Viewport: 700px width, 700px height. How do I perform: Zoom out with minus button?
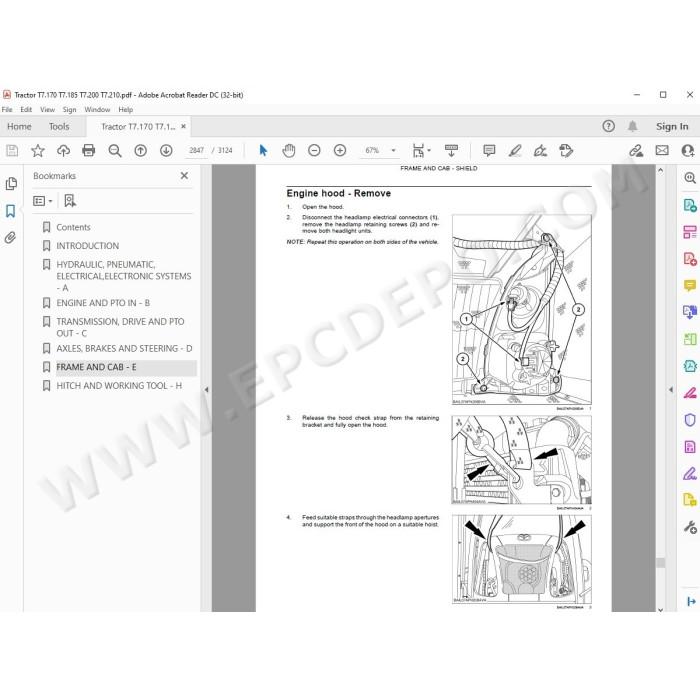pos(314,151)
